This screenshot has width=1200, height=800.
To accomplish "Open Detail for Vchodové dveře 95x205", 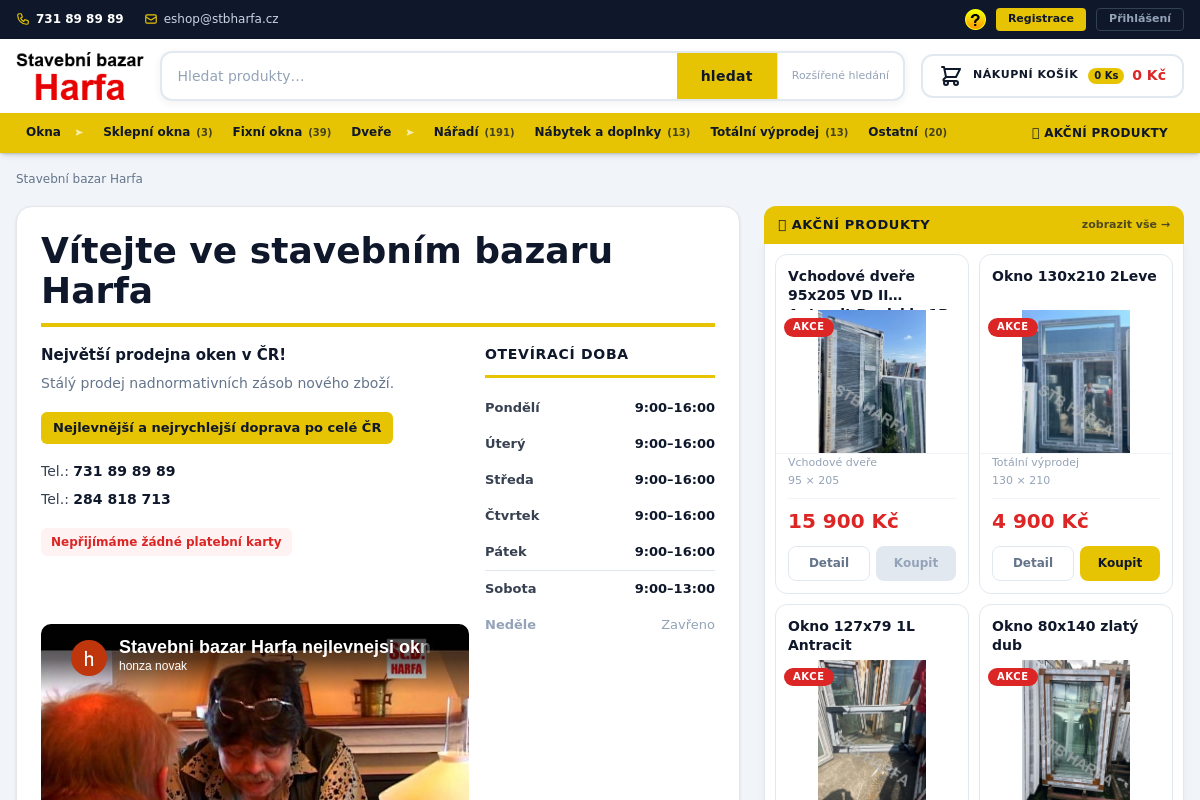I will (x=829, y=563).
